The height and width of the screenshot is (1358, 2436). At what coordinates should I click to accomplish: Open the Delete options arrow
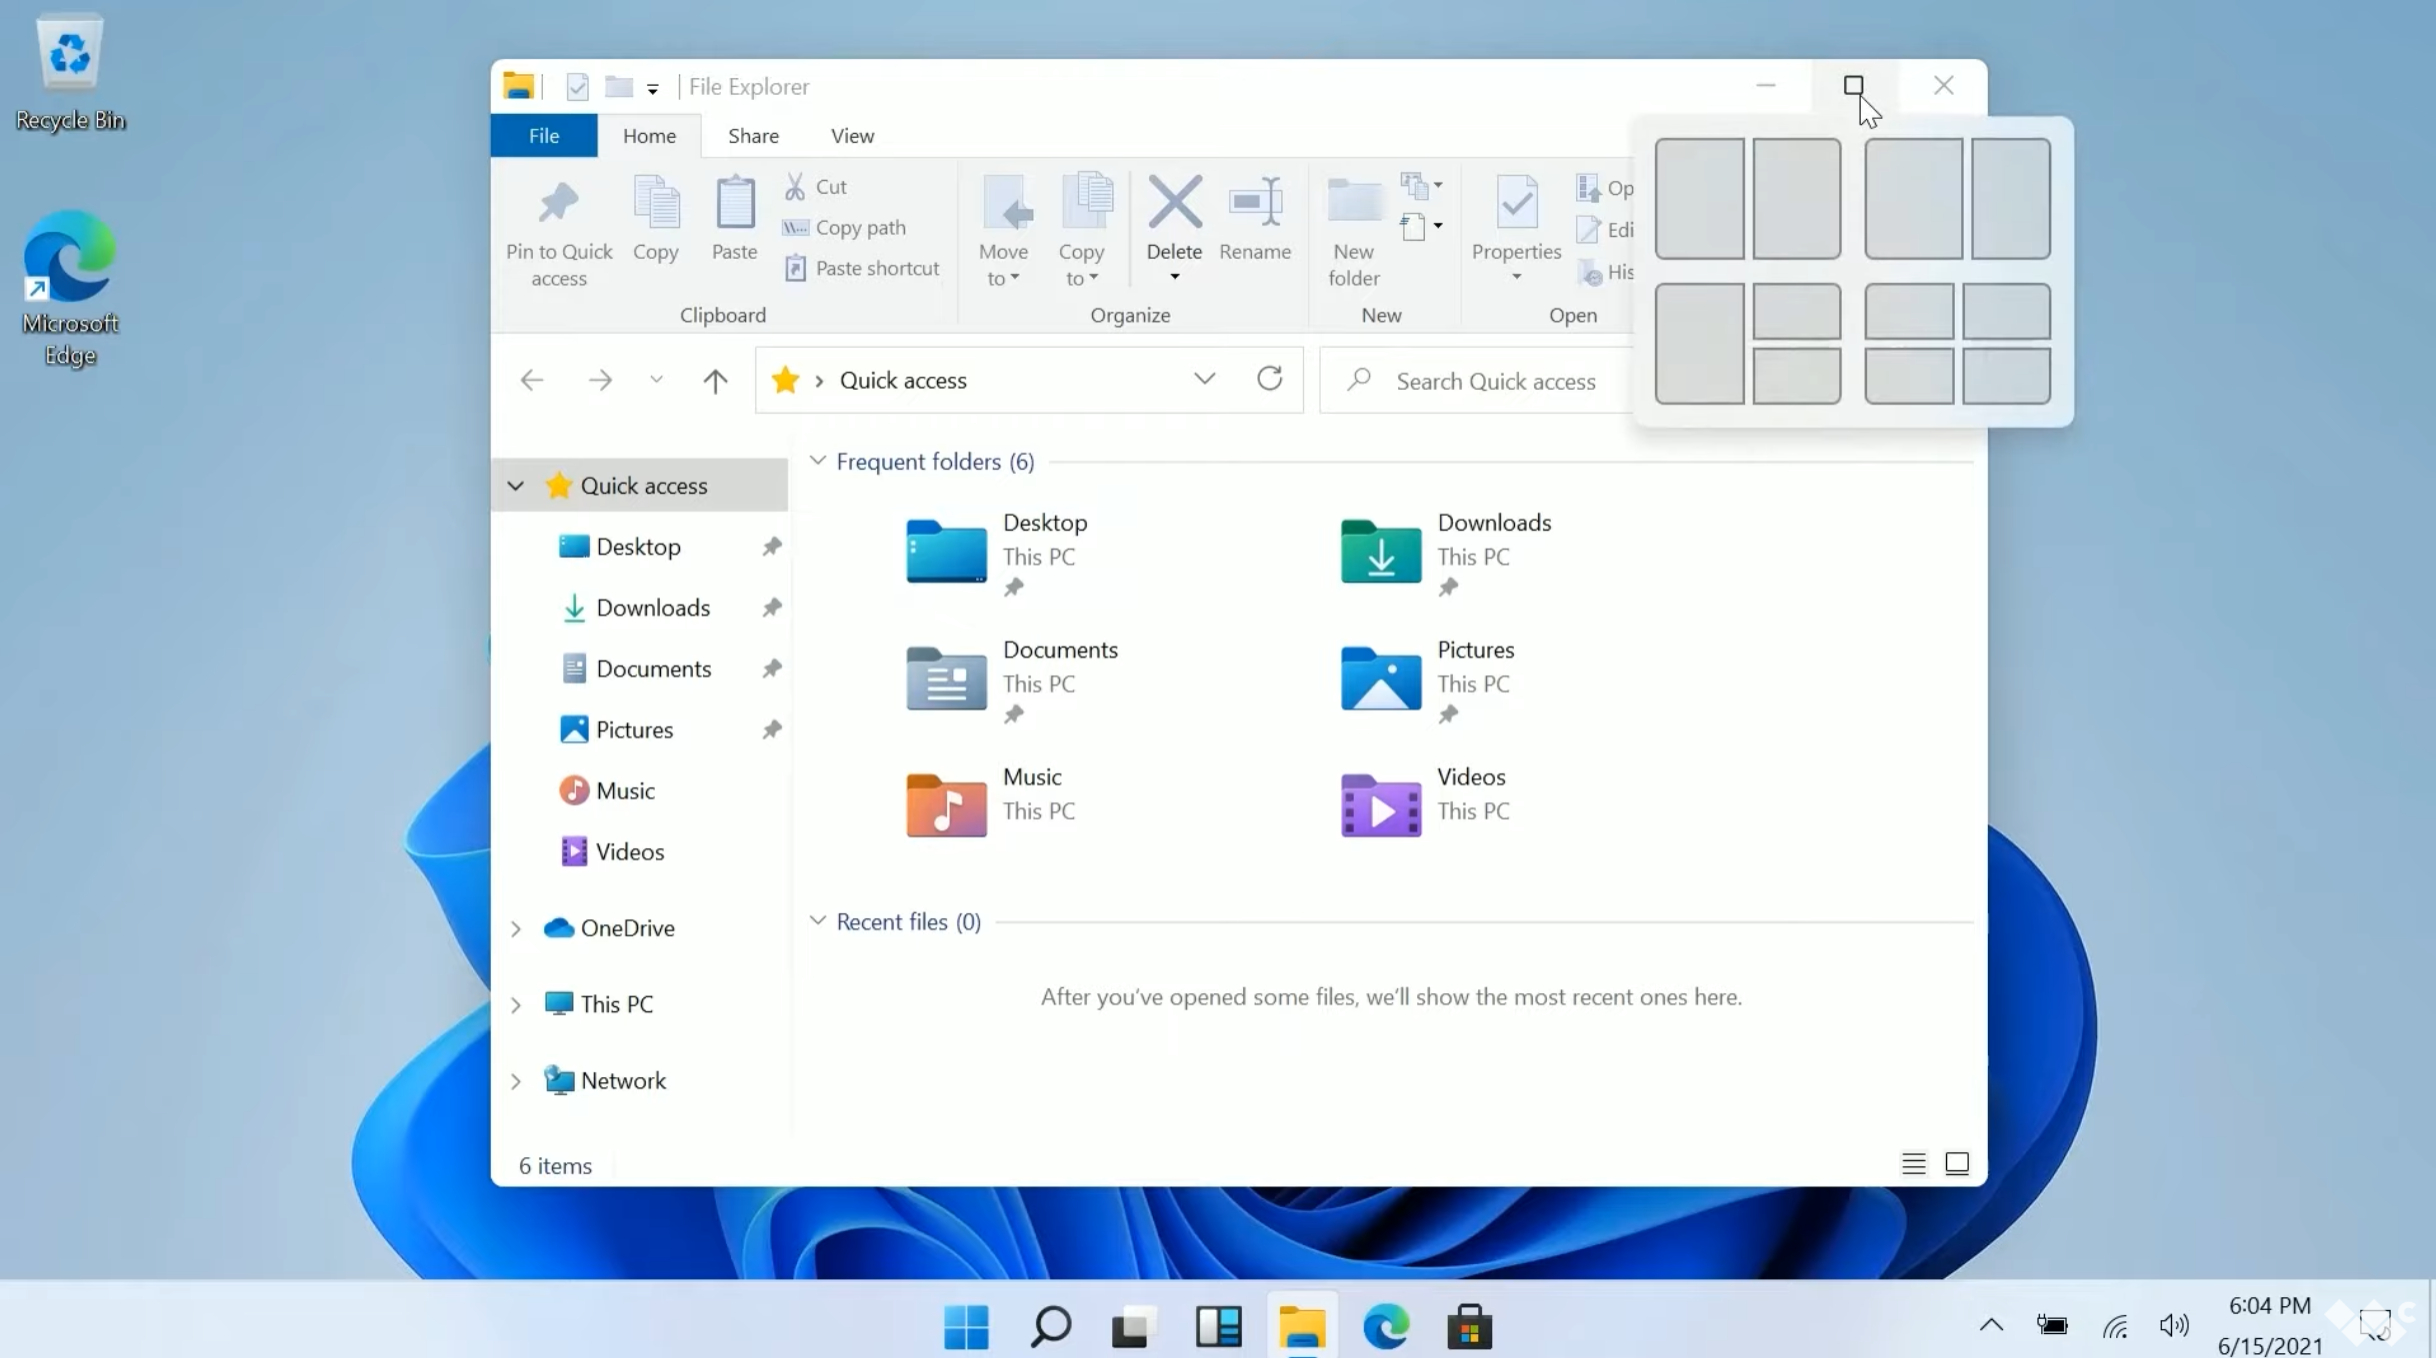point(1175,277)
